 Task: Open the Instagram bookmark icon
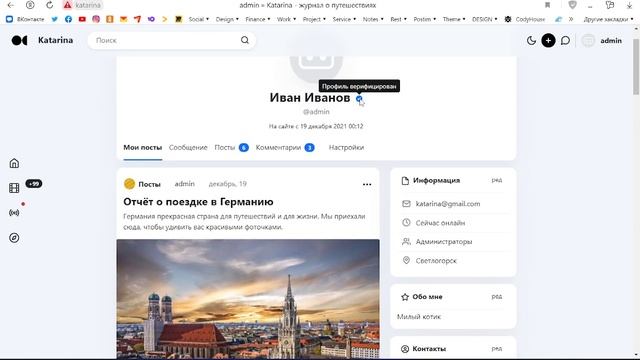tap(96, 19)
